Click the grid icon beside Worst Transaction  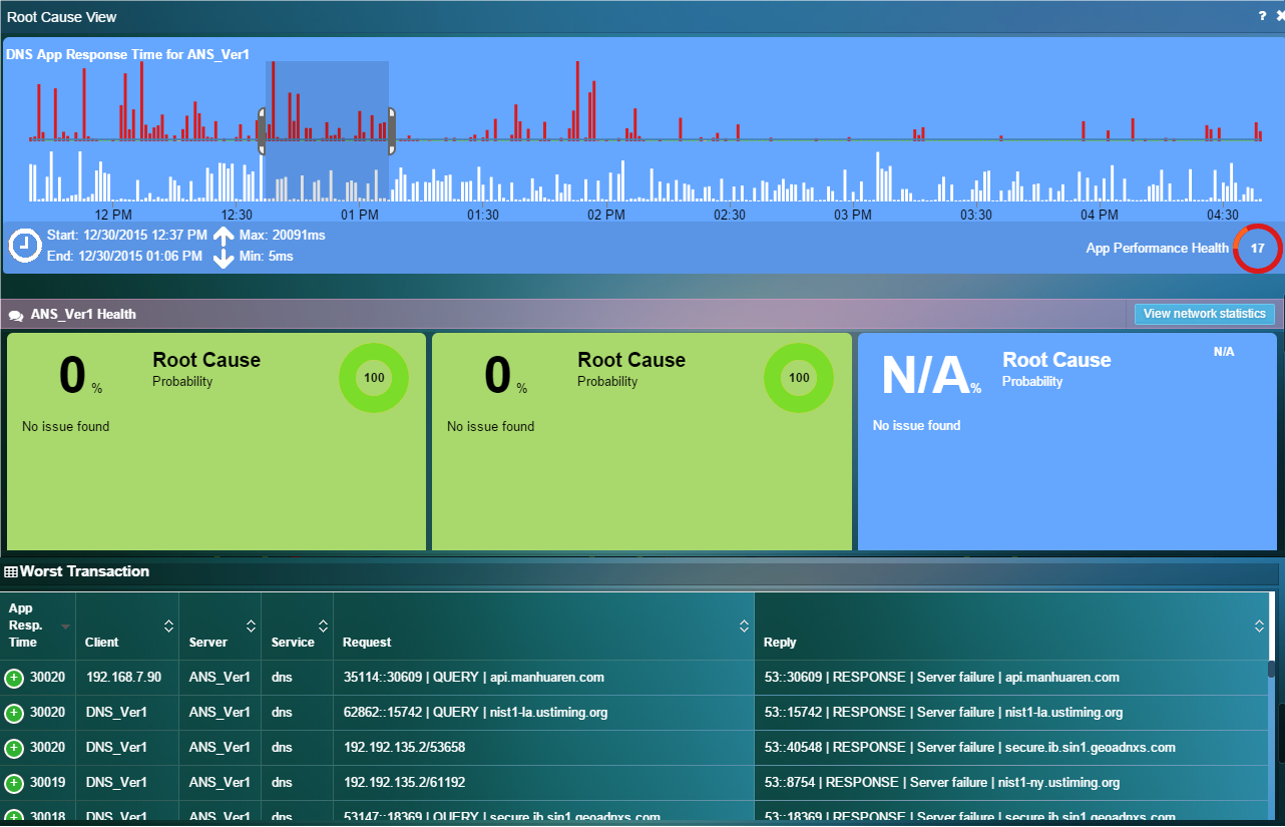[11, 572]
